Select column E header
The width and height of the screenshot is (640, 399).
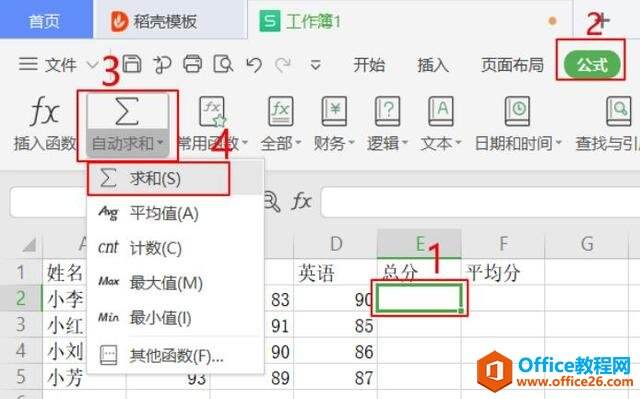click(x=420, y=244)
